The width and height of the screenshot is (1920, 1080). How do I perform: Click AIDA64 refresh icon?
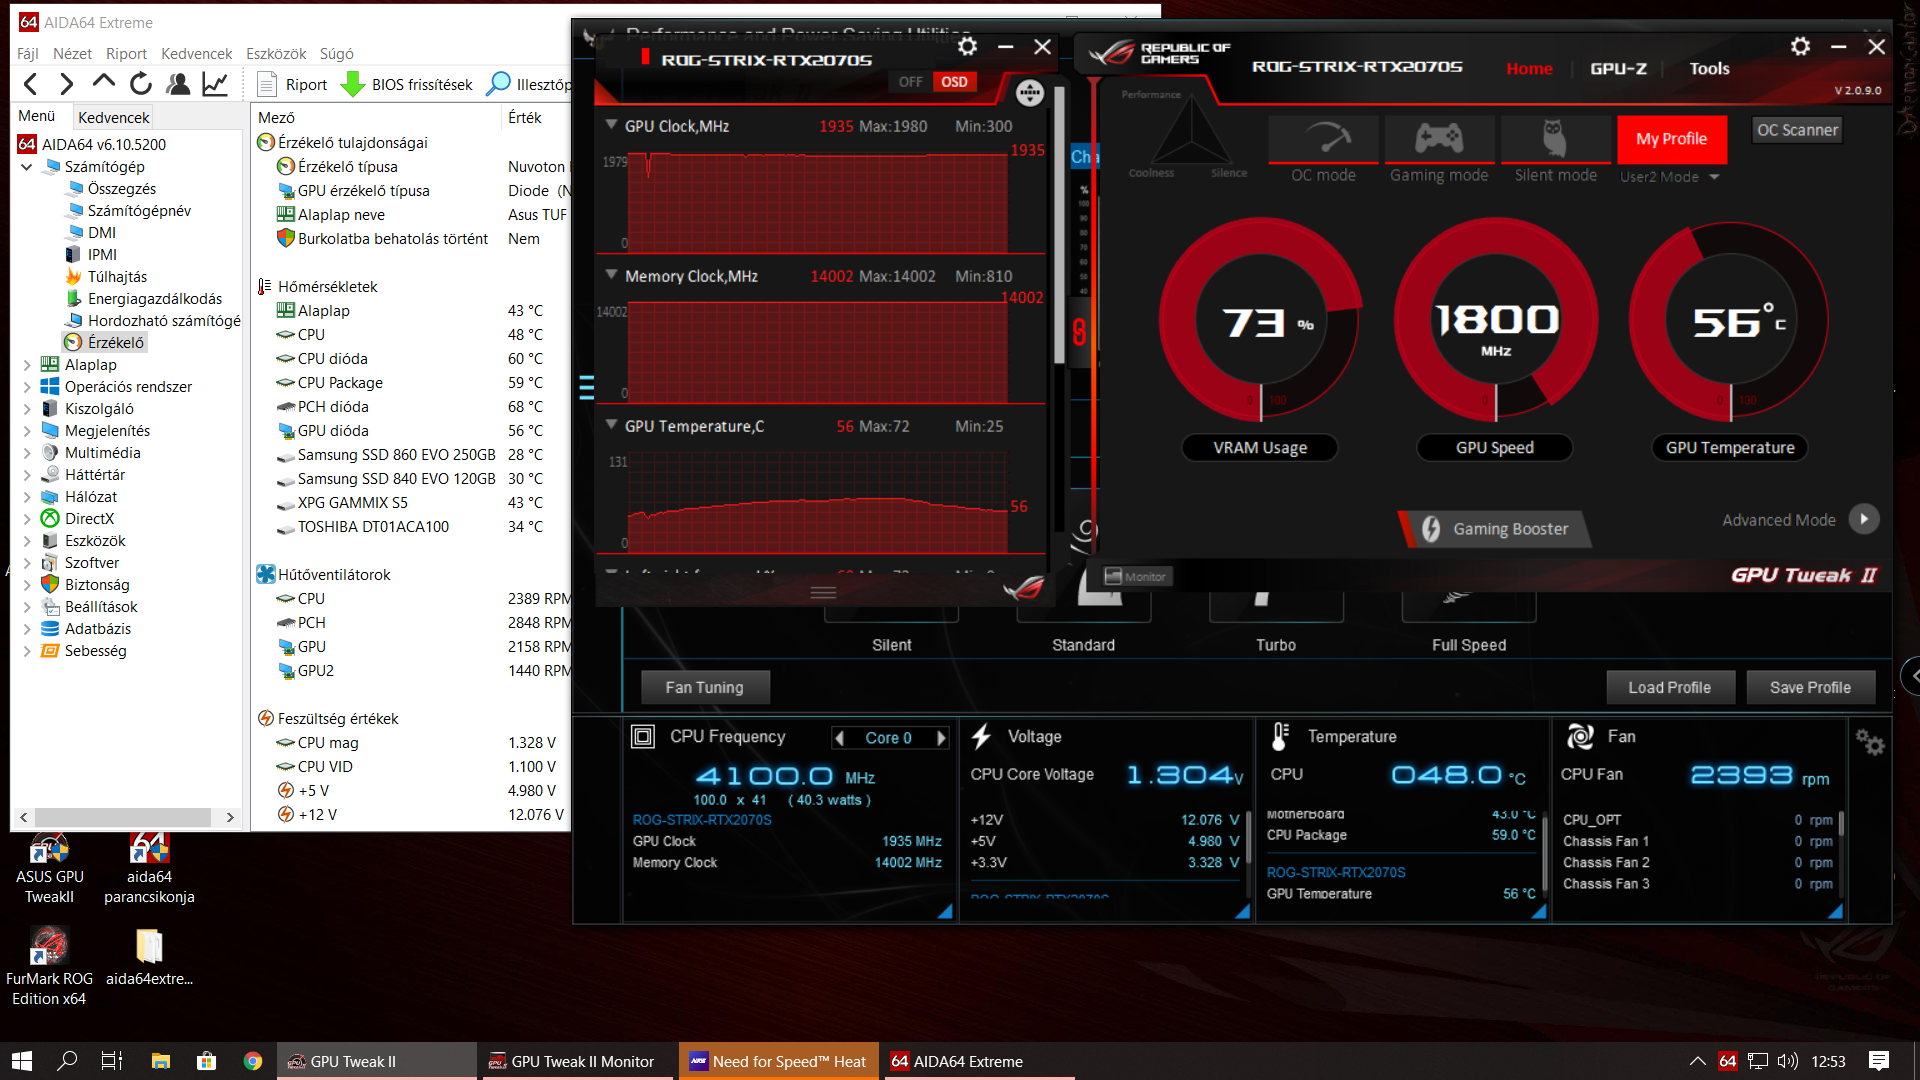141,84
